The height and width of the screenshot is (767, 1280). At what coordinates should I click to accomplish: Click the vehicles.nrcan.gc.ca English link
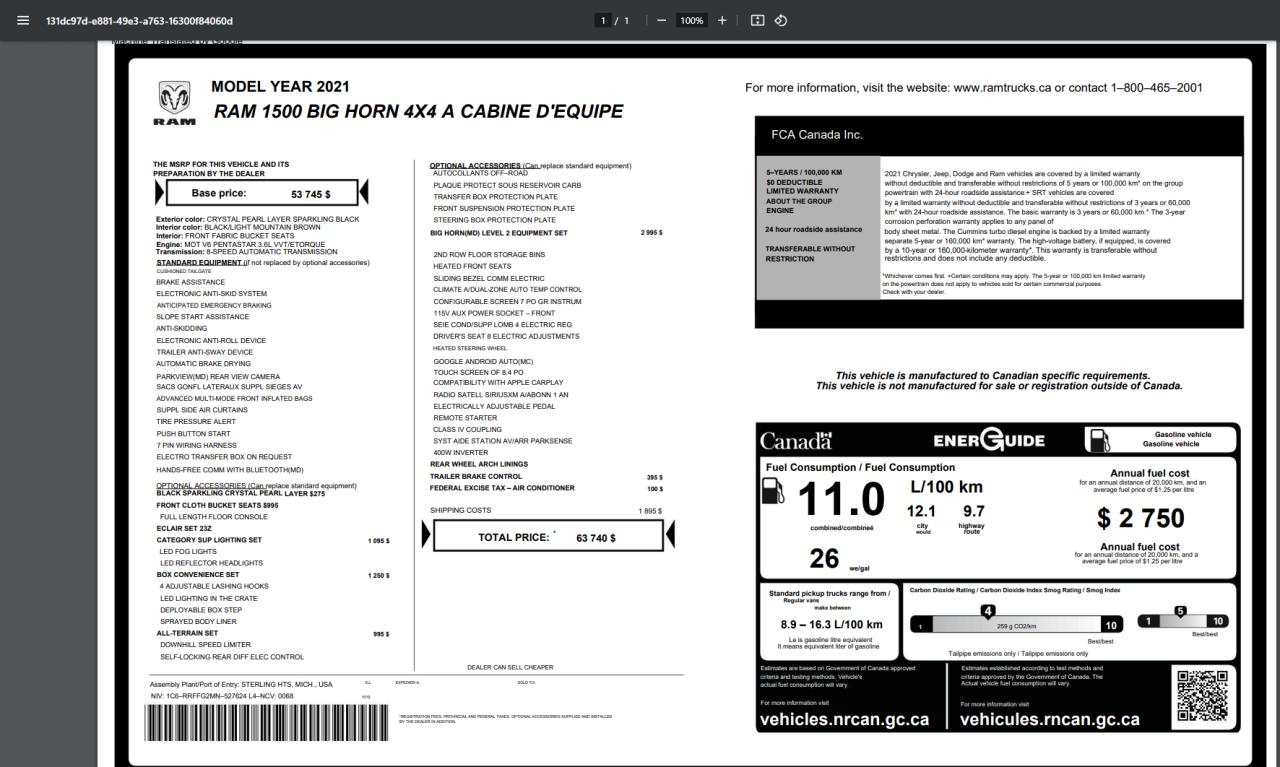(x=844, y=719)
